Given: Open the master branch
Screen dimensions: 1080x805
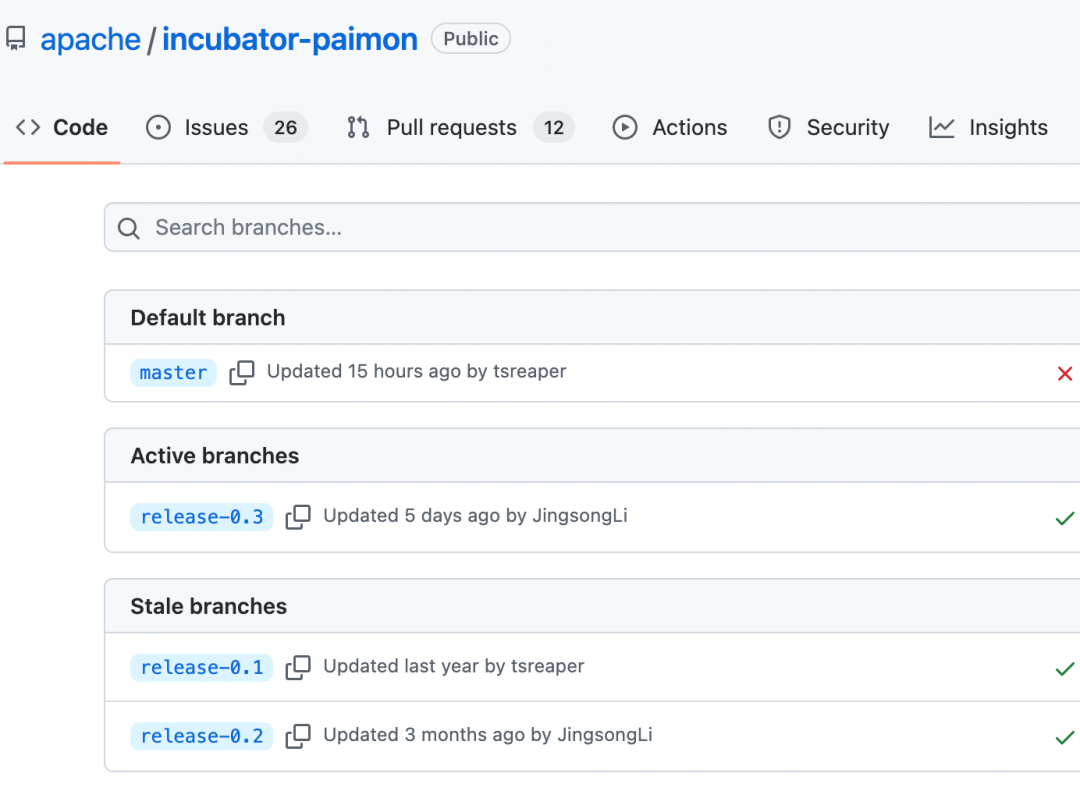Looking at the screenshot, I should (x=174, y=373).
